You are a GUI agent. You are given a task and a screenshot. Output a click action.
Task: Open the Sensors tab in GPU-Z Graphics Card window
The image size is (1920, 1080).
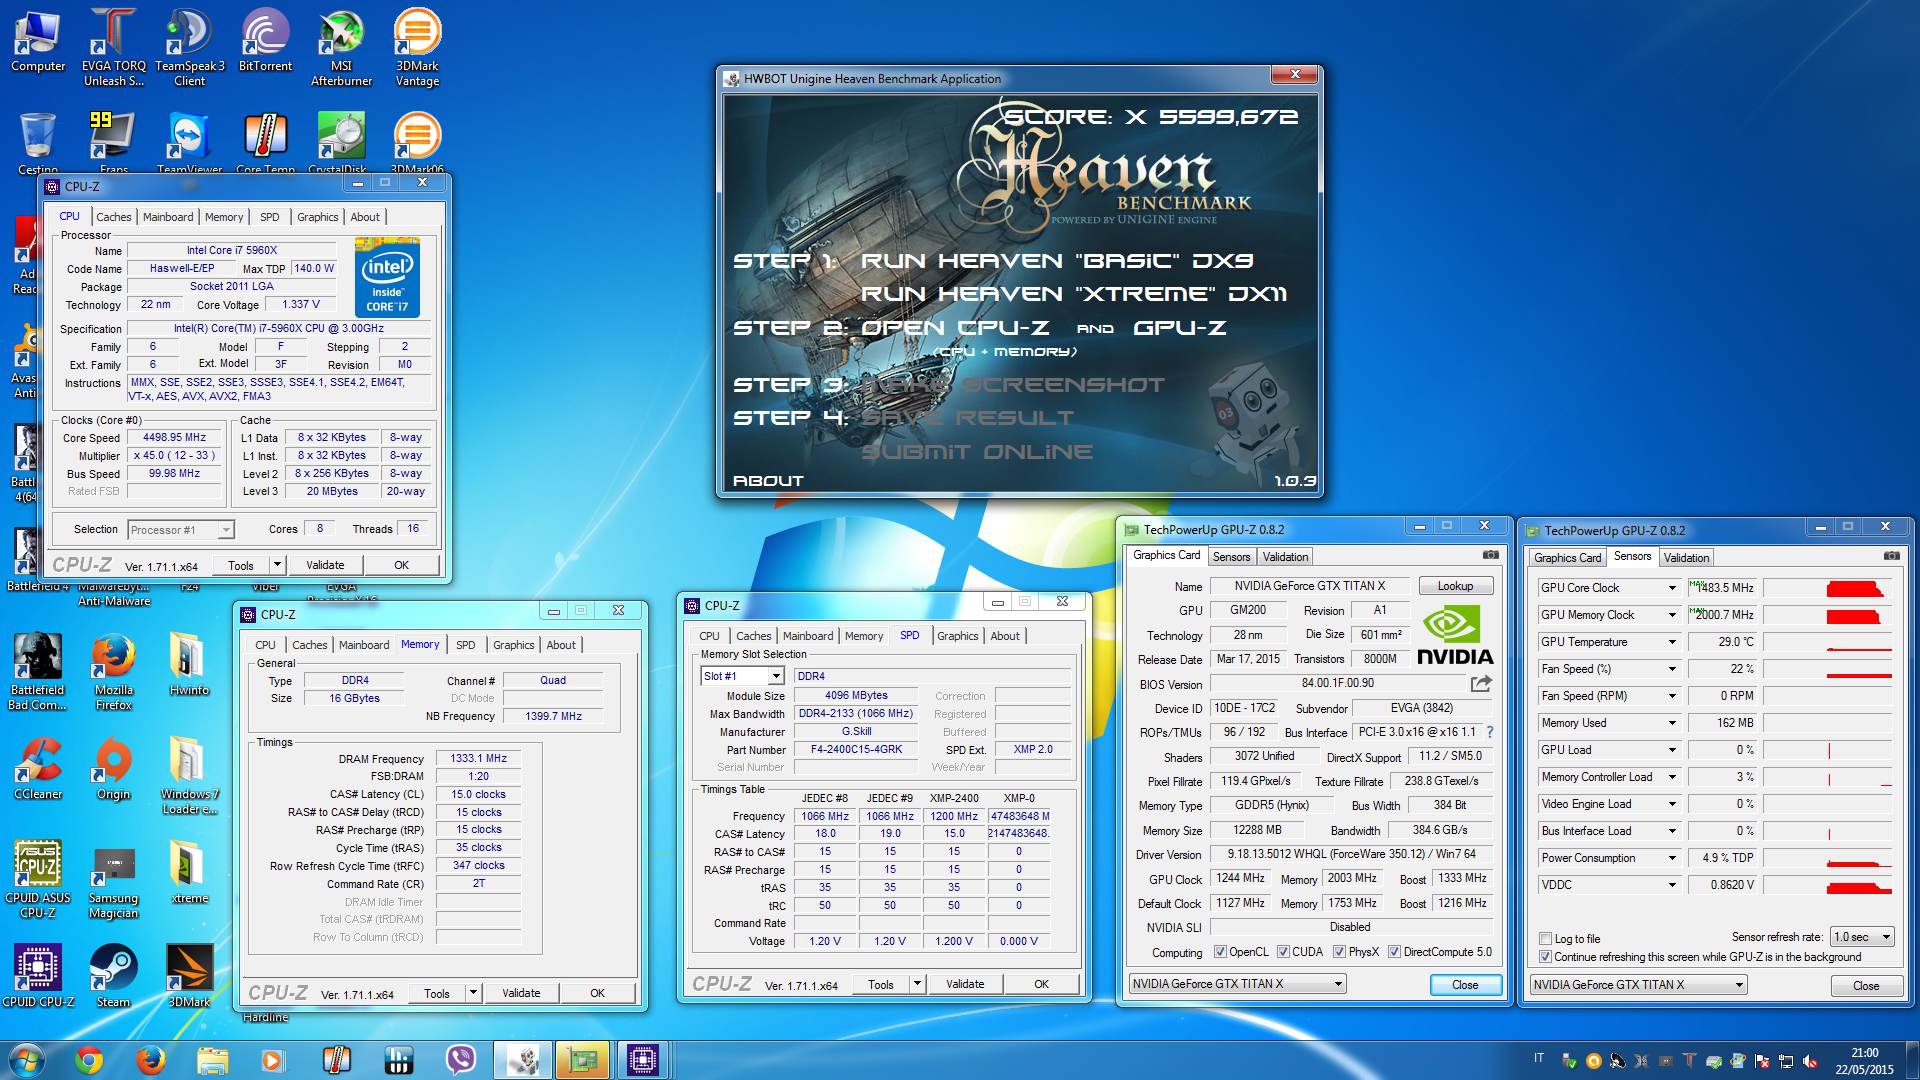[x=1231, y=557]
